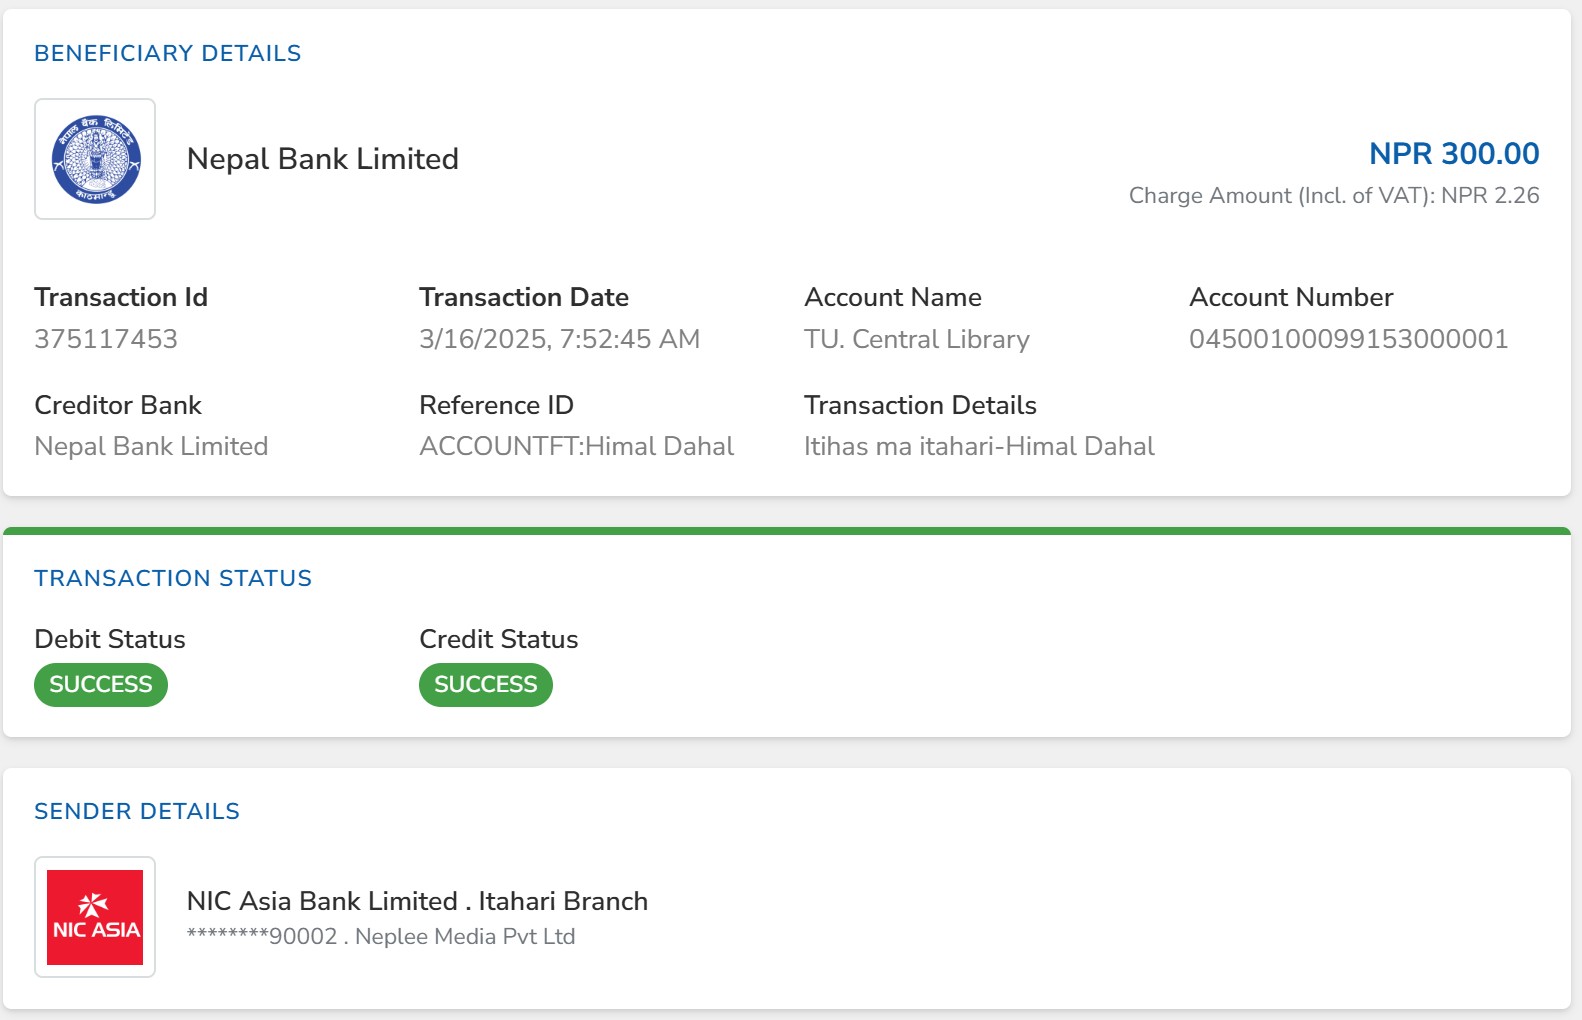Click the Transaction Details label
The image size is (1582, 1020).
[920, 406]
